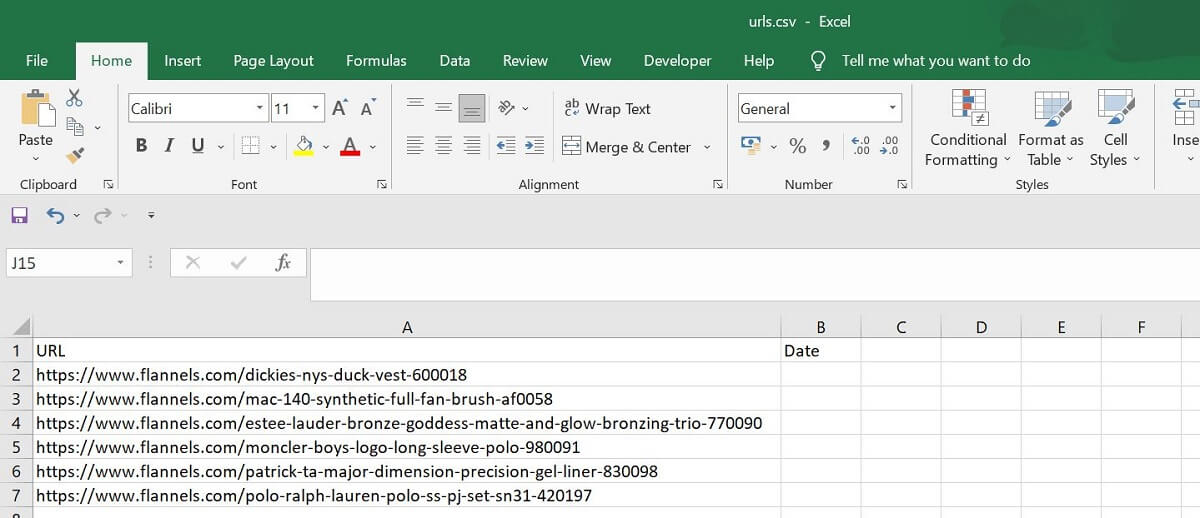Viewport: 1200px width, 518px height.
Task: Switch to the Insert tab
Action: (183, 61)
